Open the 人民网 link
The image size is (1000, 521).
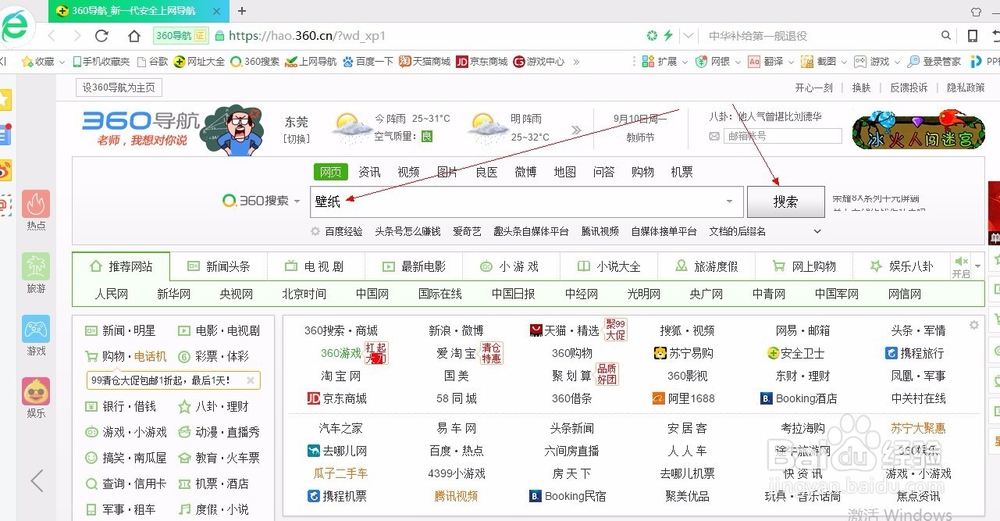point(112,294)
